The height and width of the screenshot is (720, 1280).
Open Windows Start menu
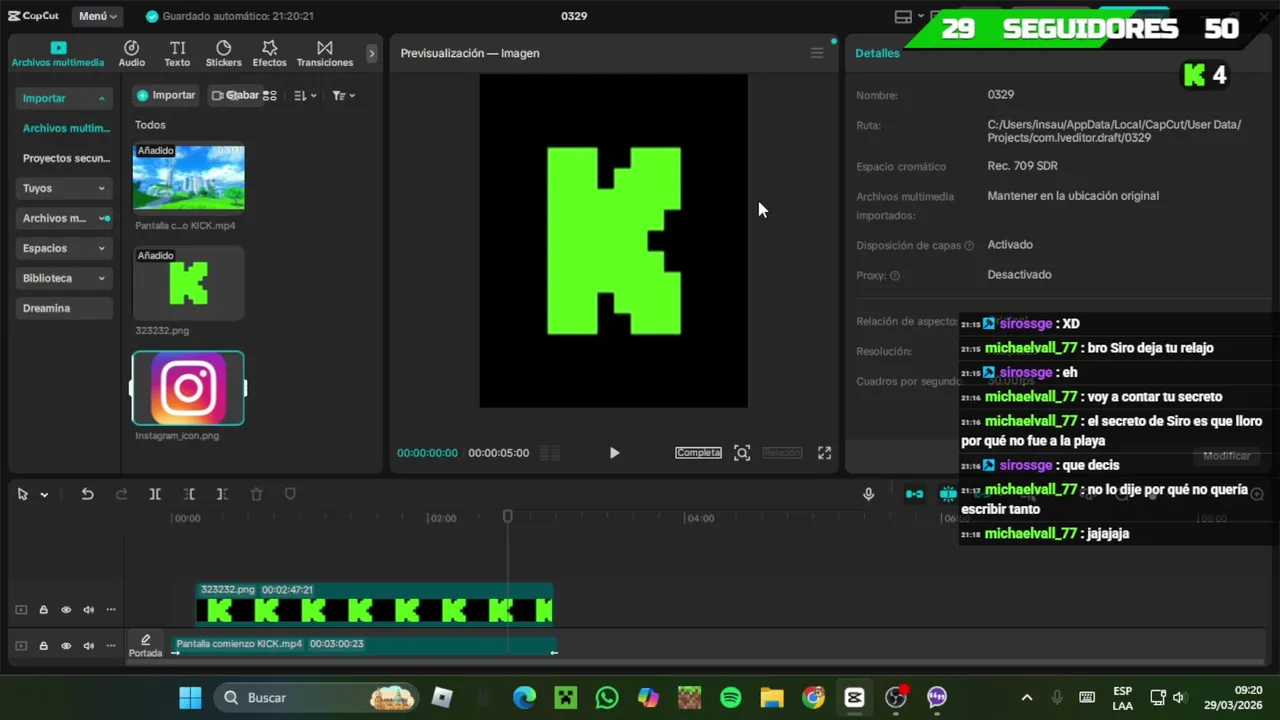190,697
